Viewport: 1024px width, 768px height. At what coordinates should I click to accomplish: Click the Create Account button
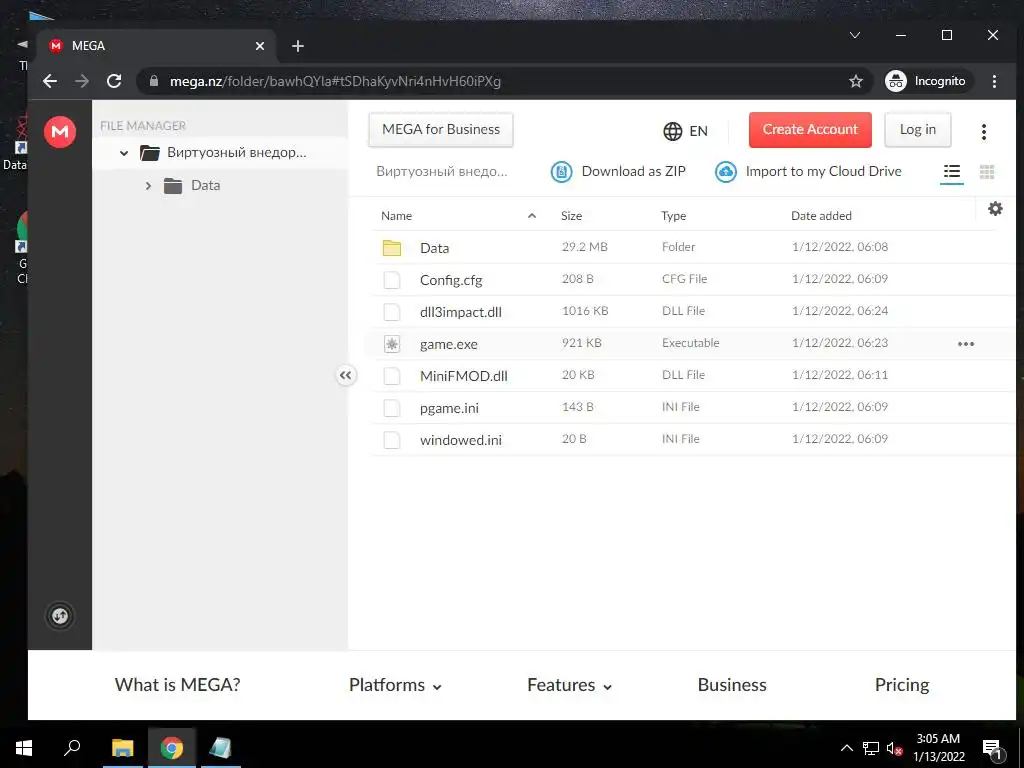[x=810, y=129]
